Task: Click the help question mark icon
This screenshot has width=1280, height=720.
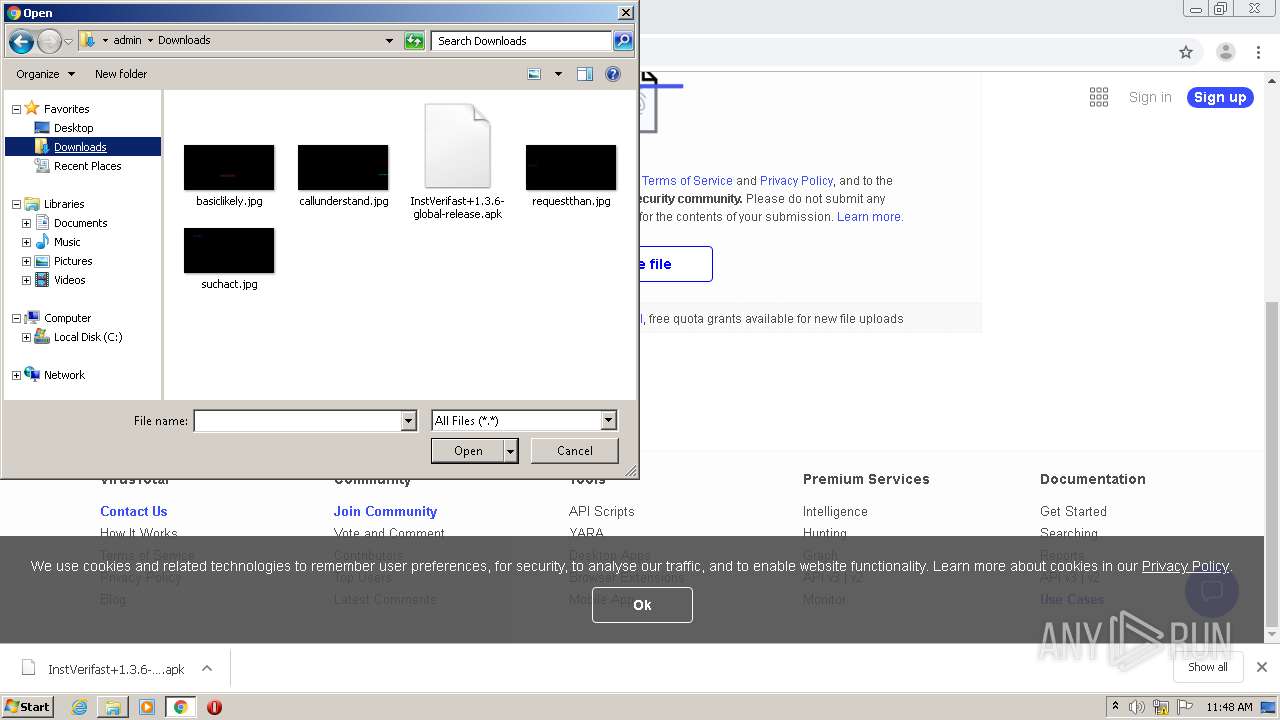Action: point(613,74)
